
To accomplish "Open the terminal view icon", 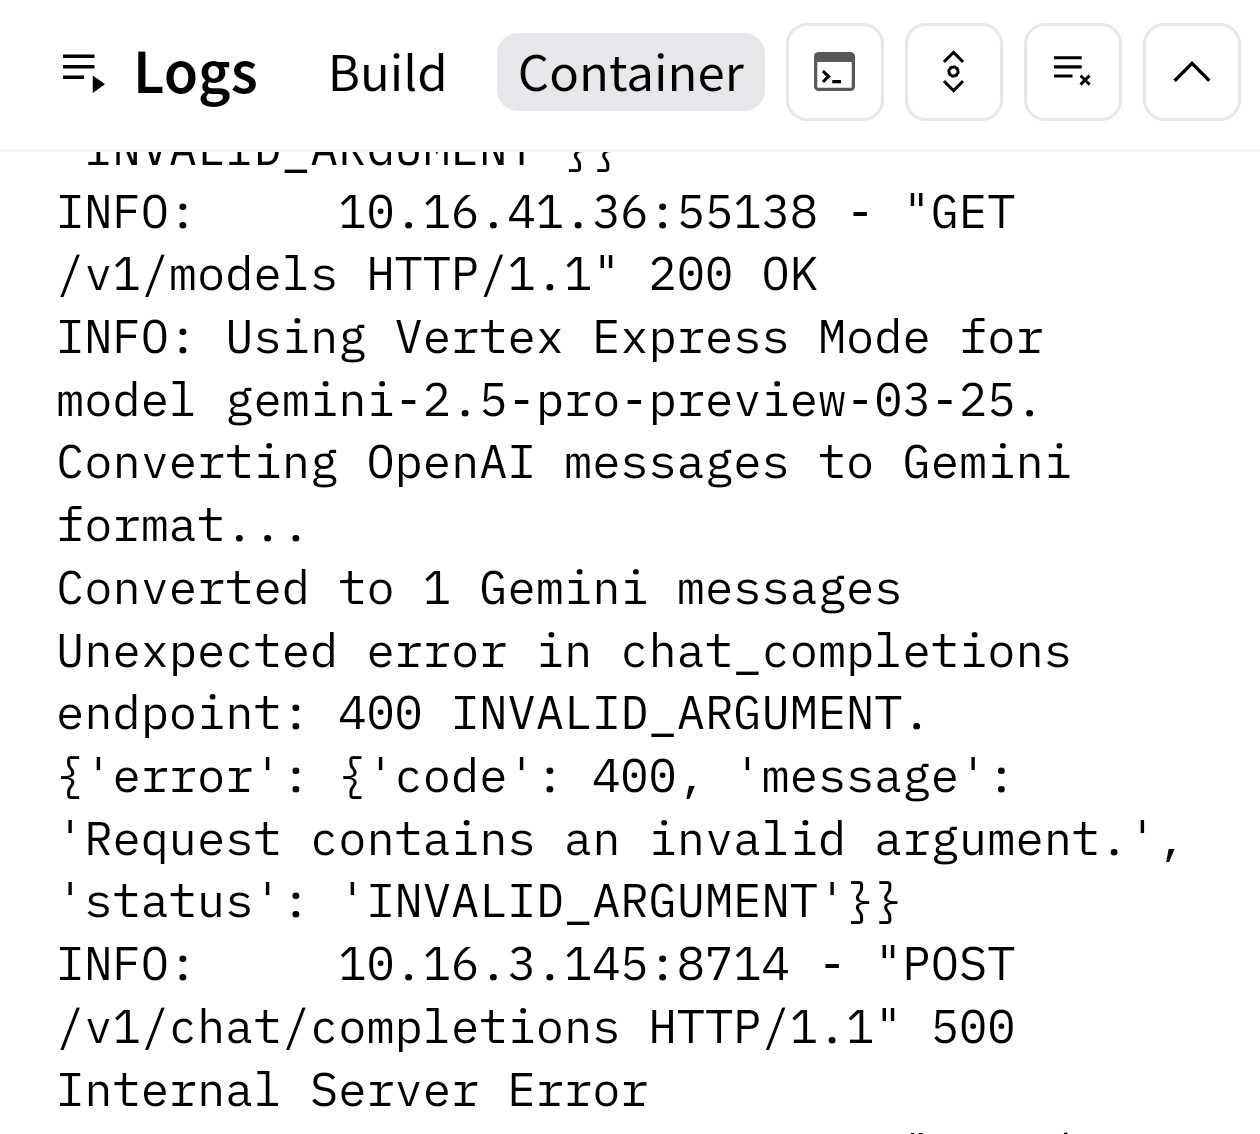I will pyautogui.click(x=834, y=73).
